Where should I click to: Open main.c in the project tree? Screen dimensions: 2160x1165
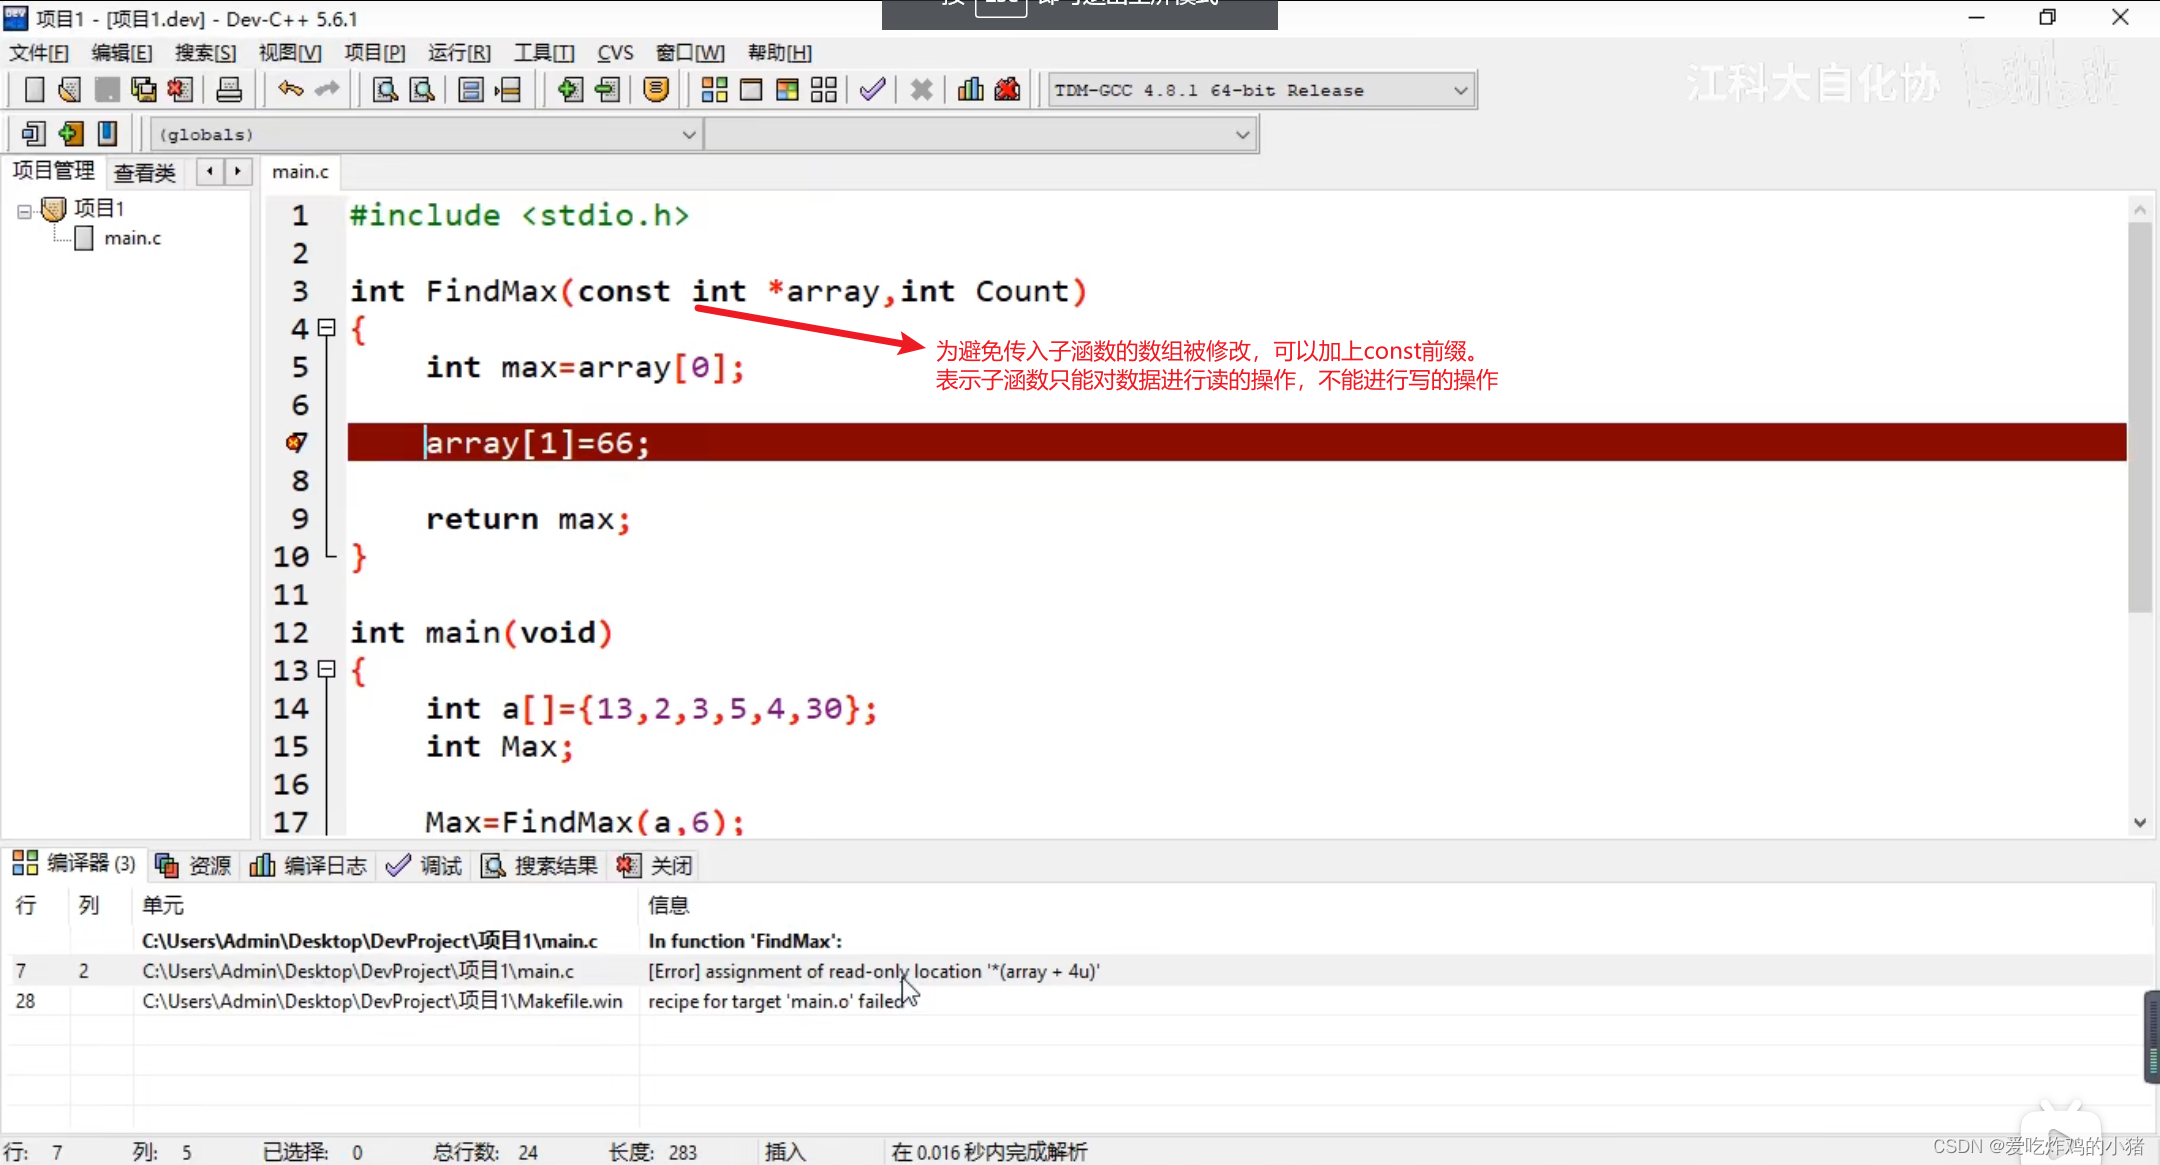coord(132,238)
